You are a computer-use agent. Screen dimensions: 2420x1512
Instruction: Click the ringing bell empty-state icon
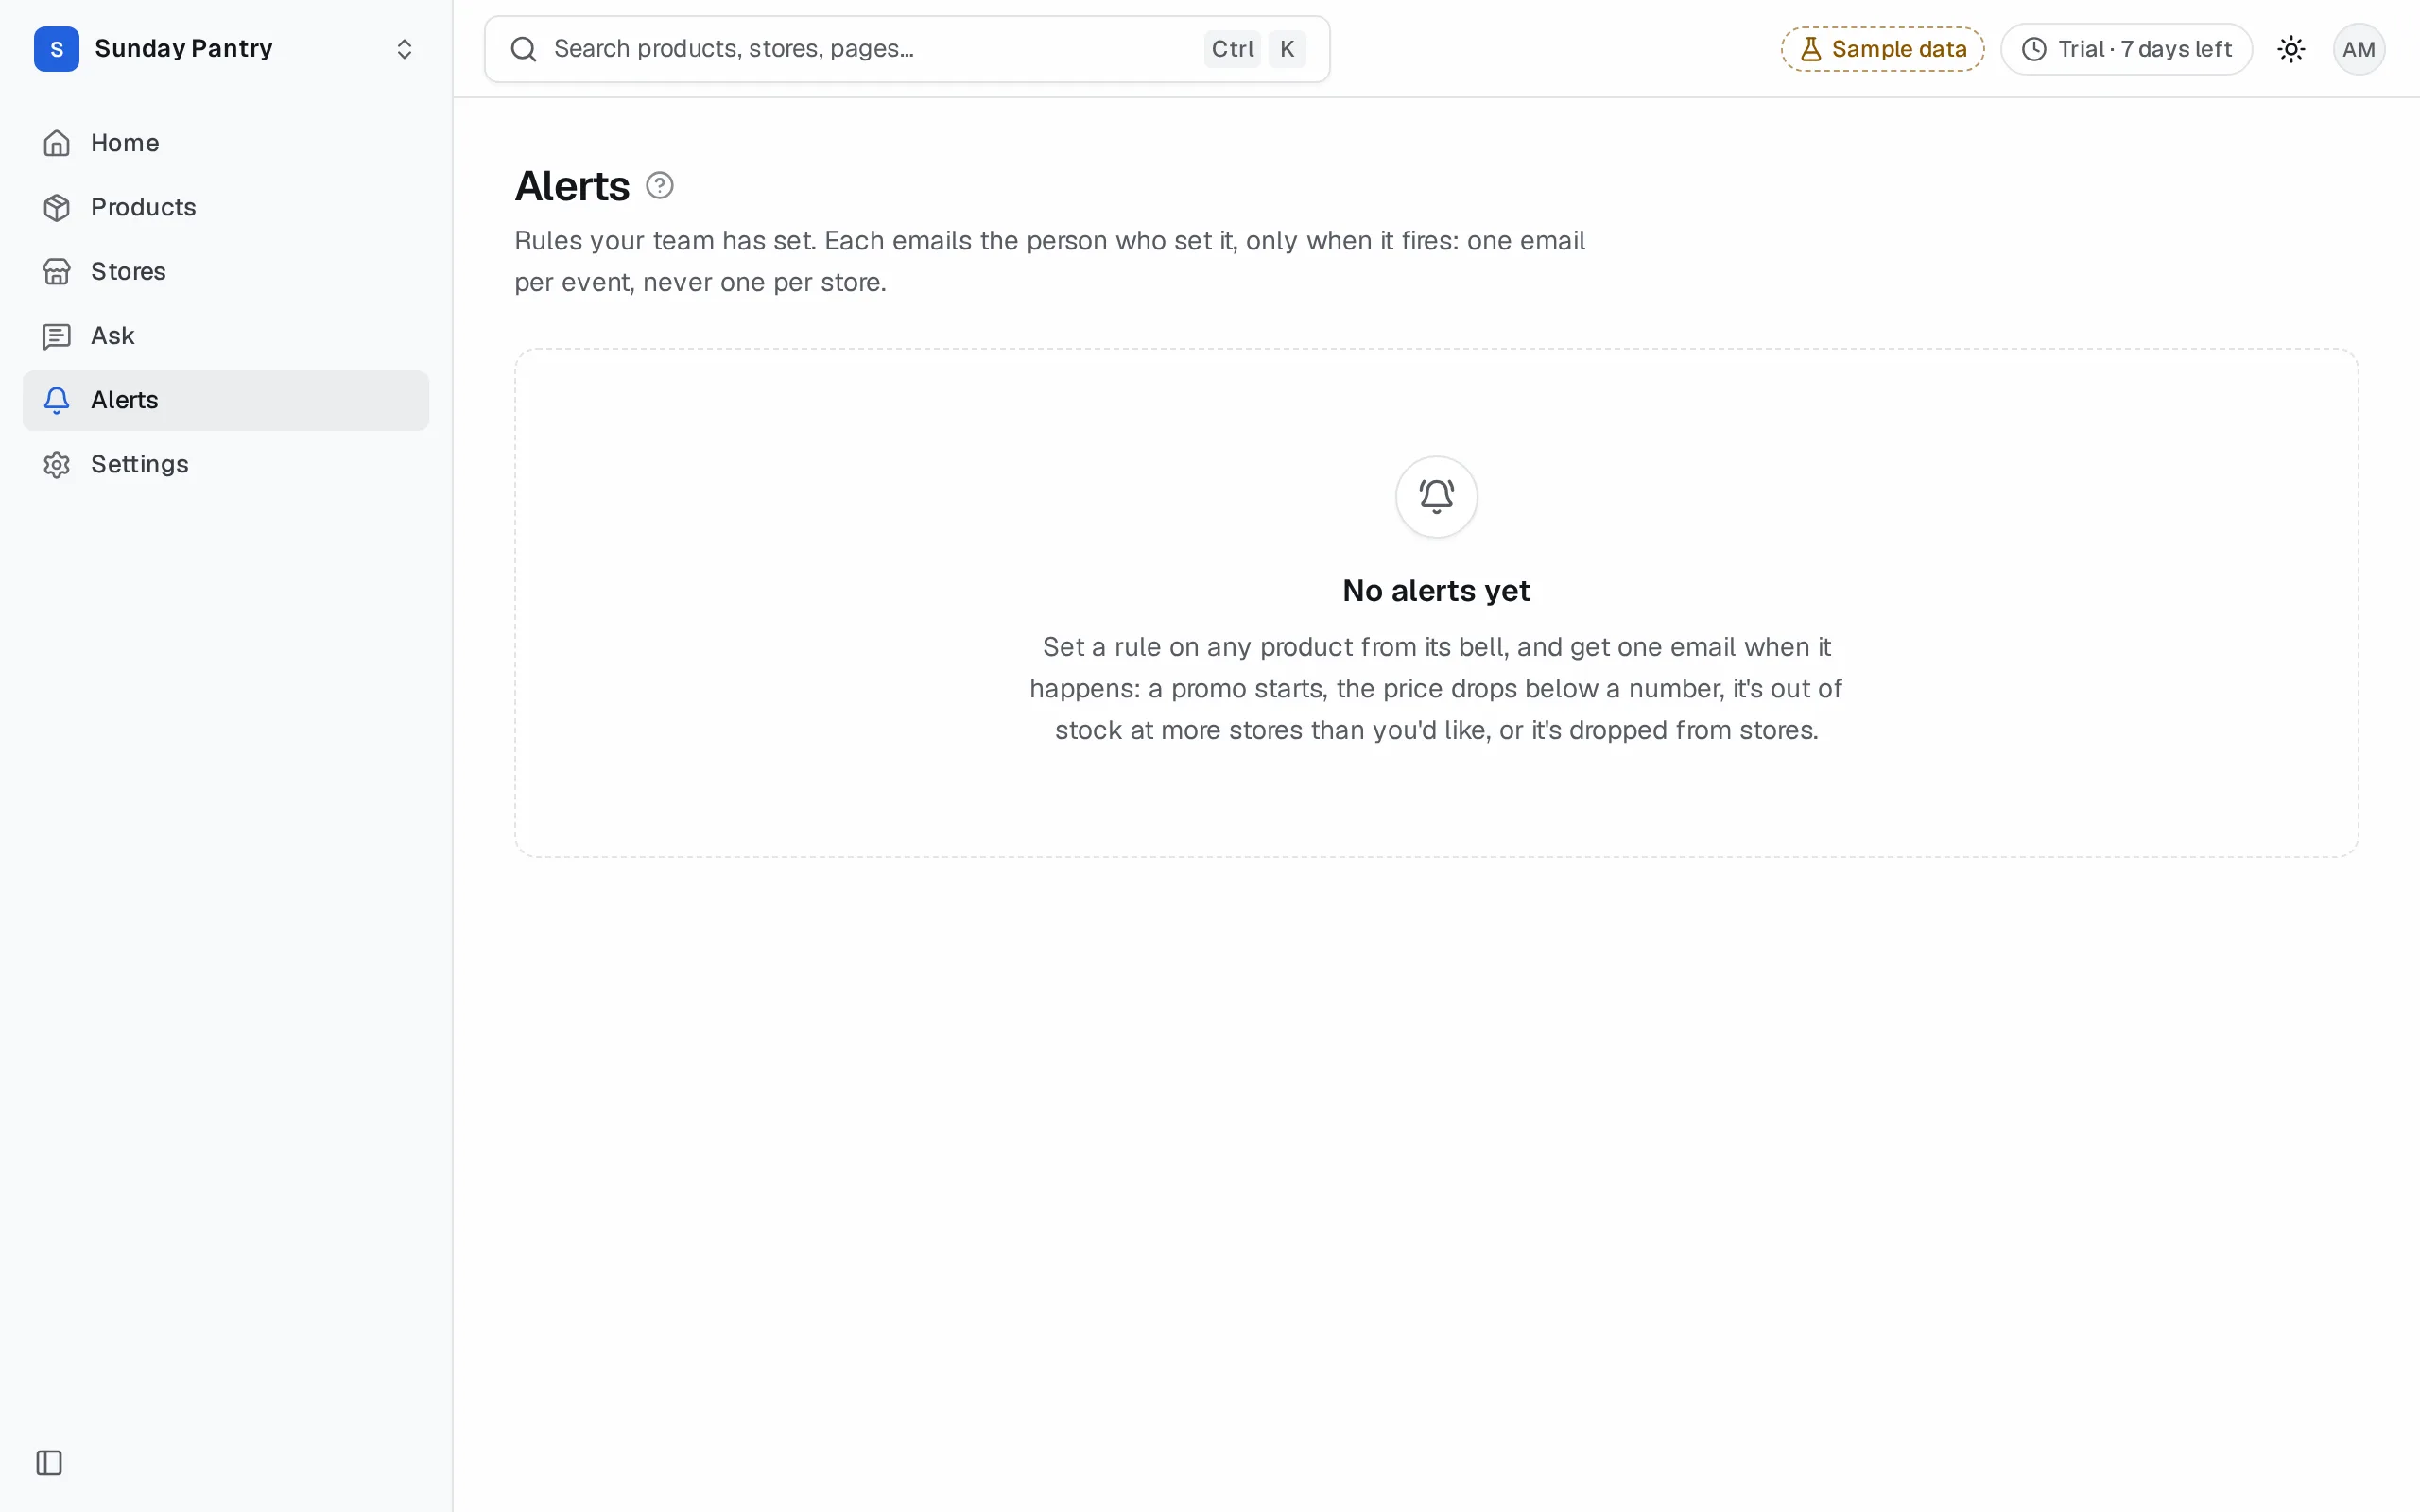1436,497
